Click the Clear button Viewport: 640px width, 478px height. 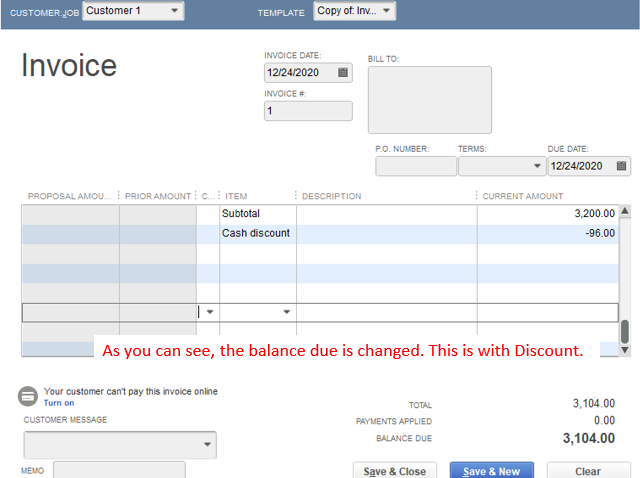click(x=588, y=470)
